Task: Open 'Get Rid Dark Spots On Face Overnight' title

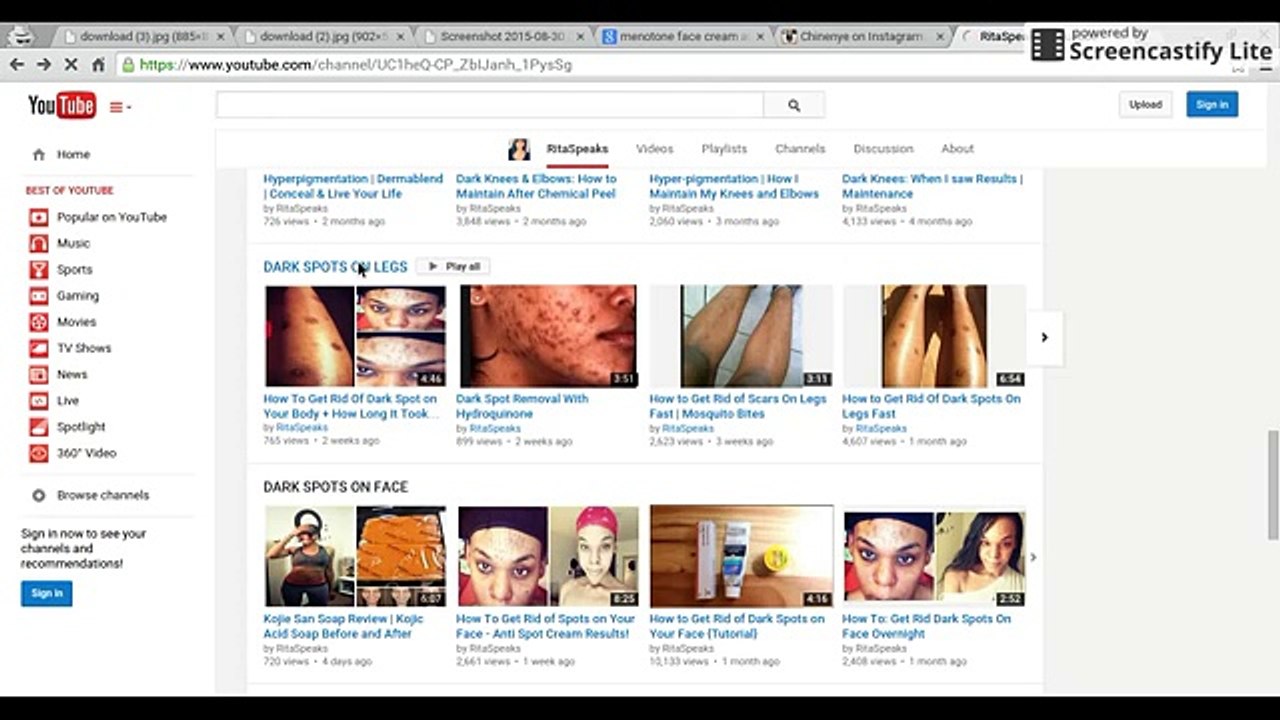Action: click(x=926, y=626)
